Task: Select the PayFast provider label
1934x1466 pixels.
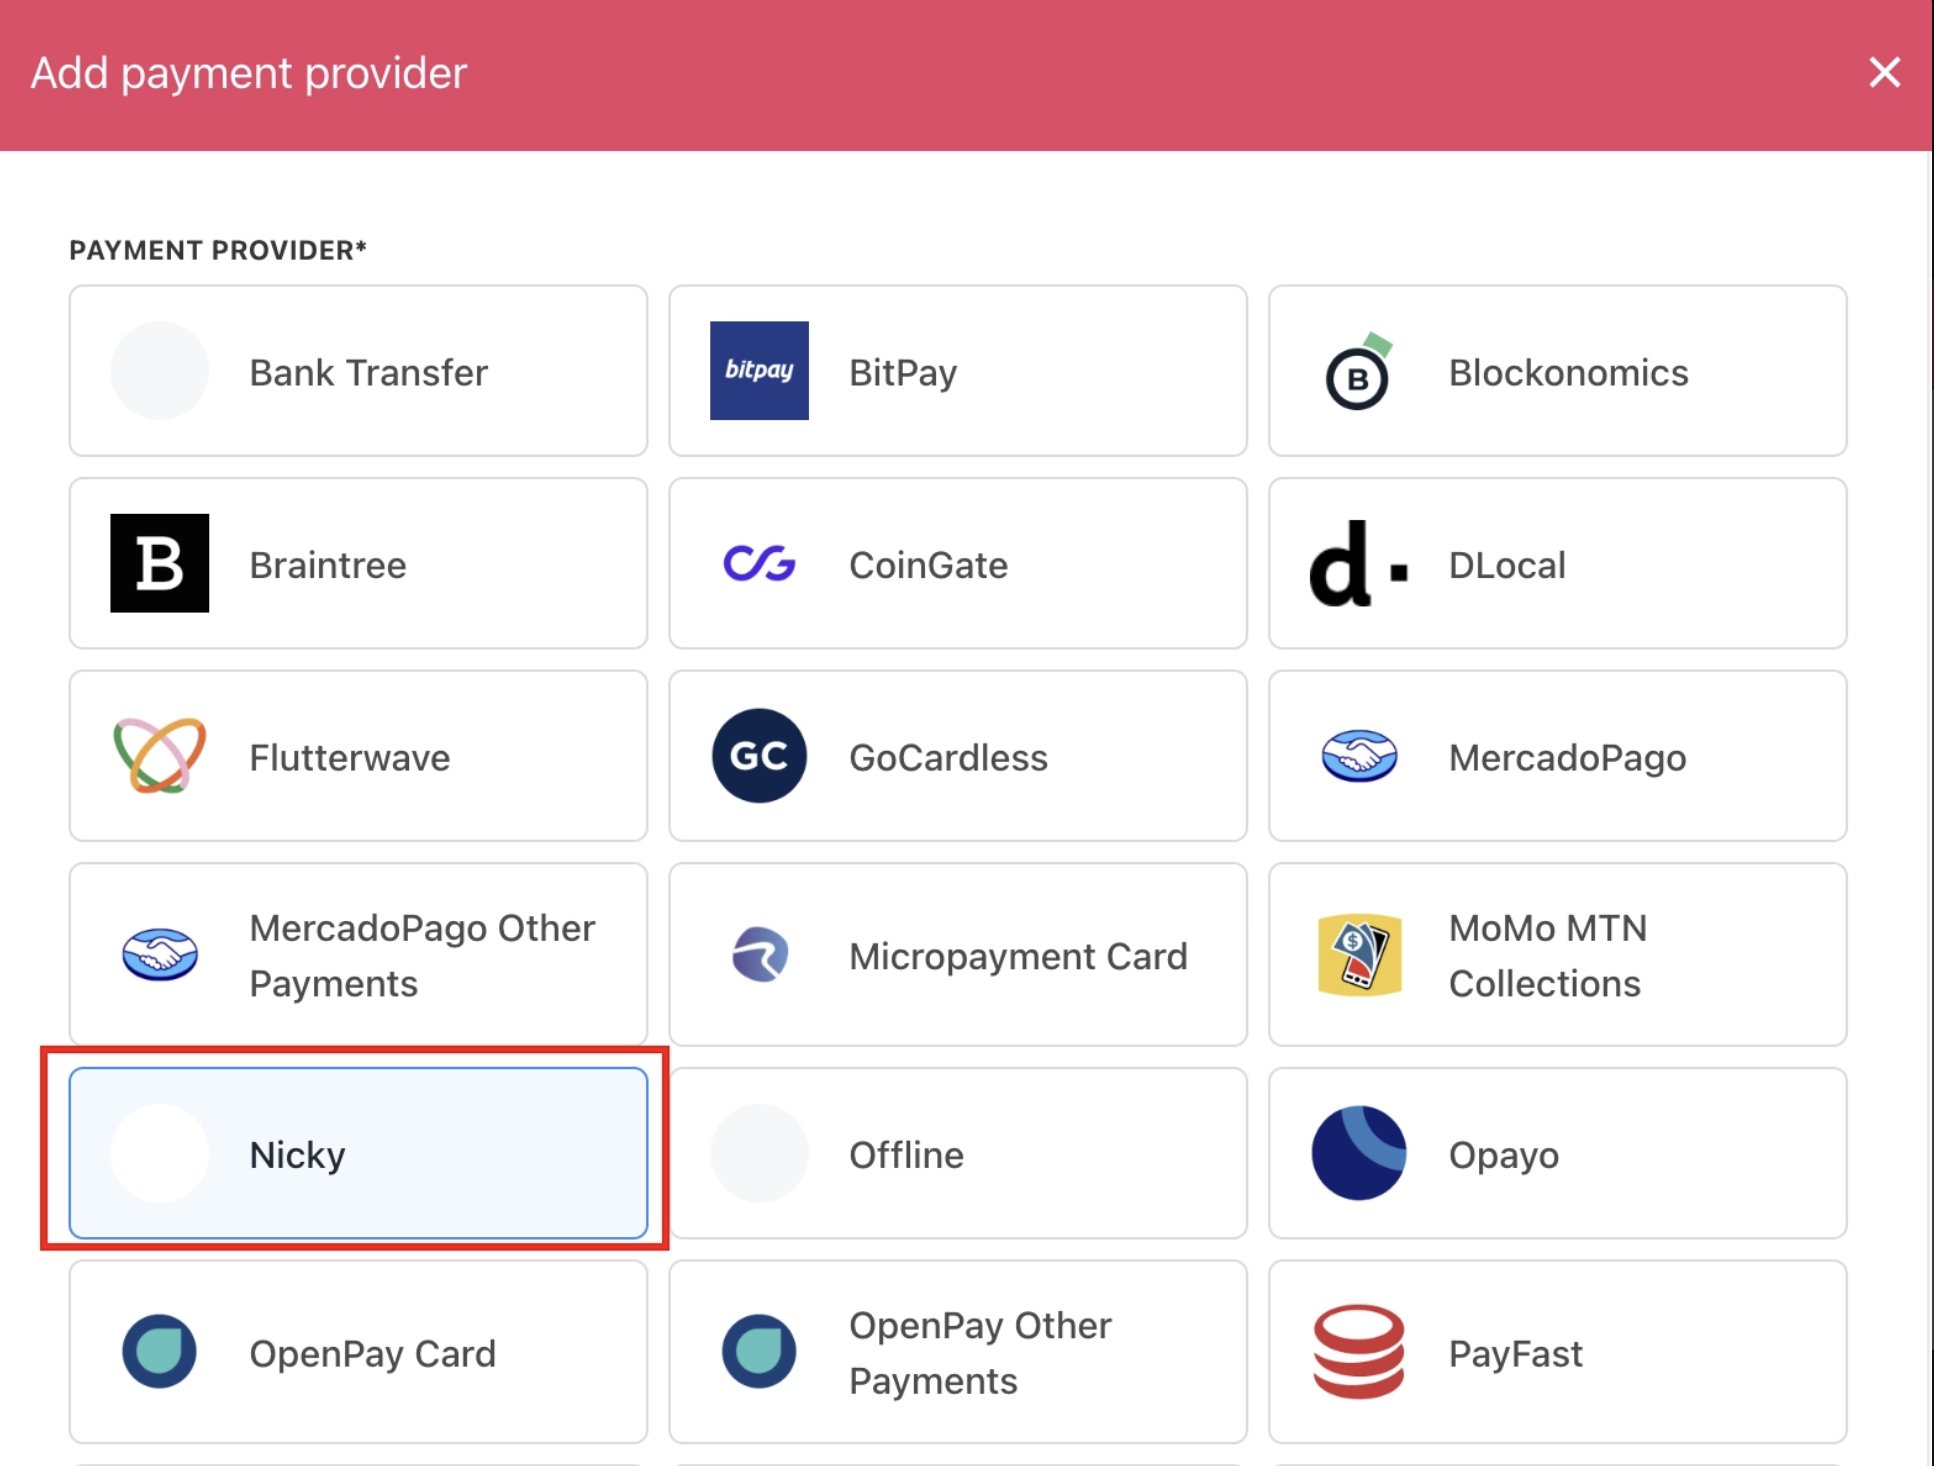Action: click(1515, 1353)
